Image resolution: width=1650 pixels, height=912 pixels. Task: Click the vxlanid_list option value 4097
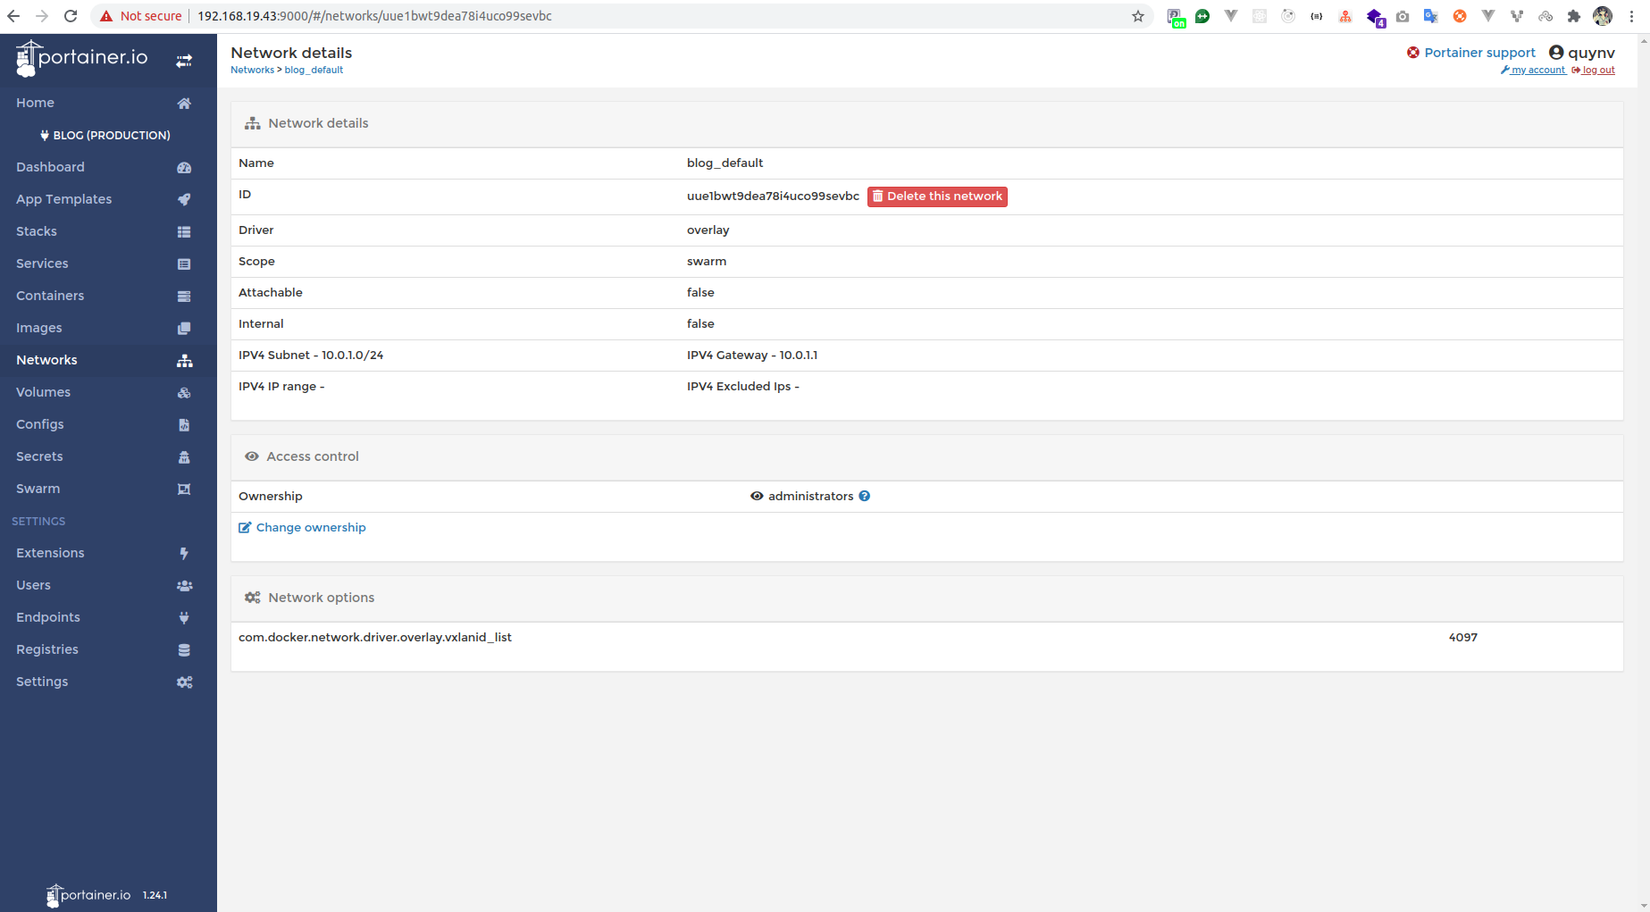[1463, 637]
